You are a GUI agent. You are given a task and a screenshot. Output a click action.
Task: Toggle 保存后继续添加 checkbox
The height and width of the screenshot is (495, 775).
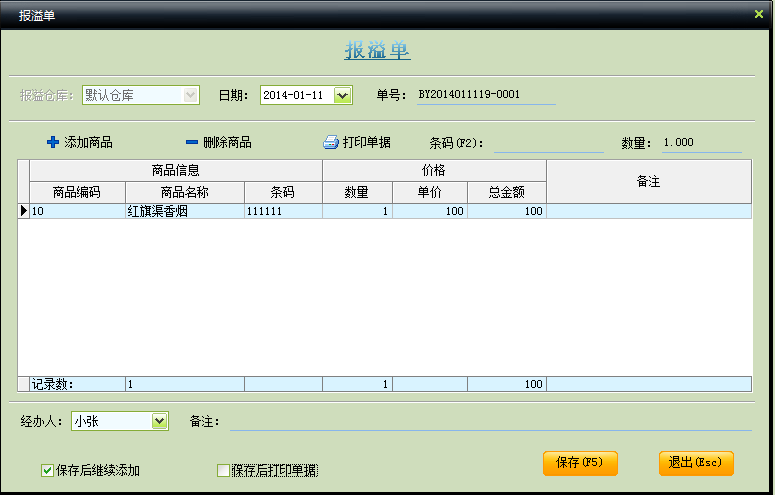pos(47,470)
